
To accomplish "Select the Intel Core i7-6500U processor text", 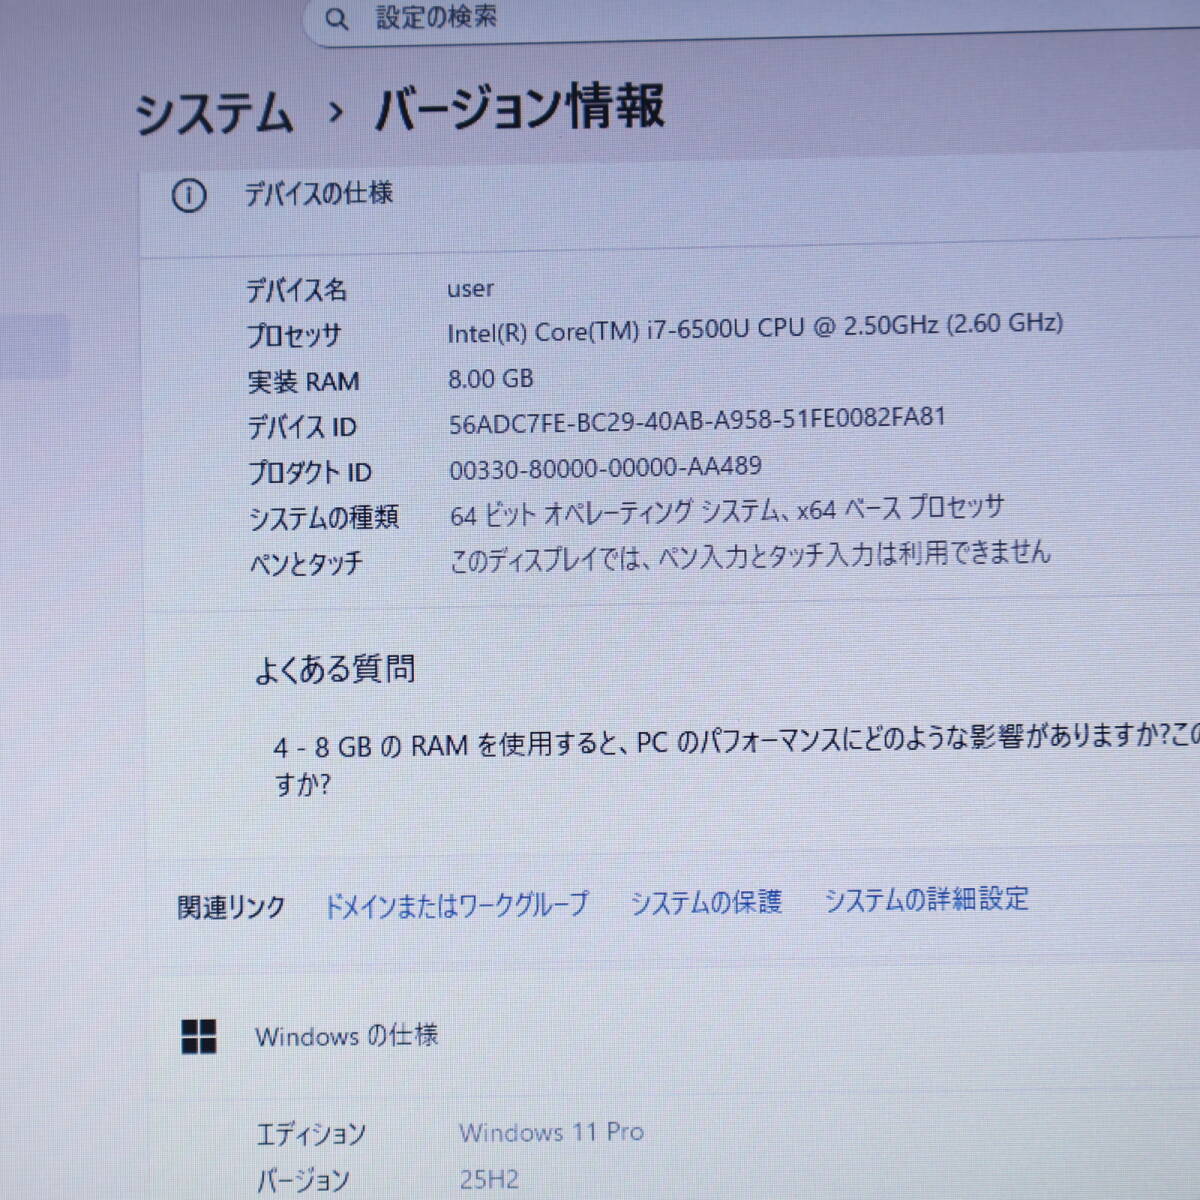I will click(755, 328).
